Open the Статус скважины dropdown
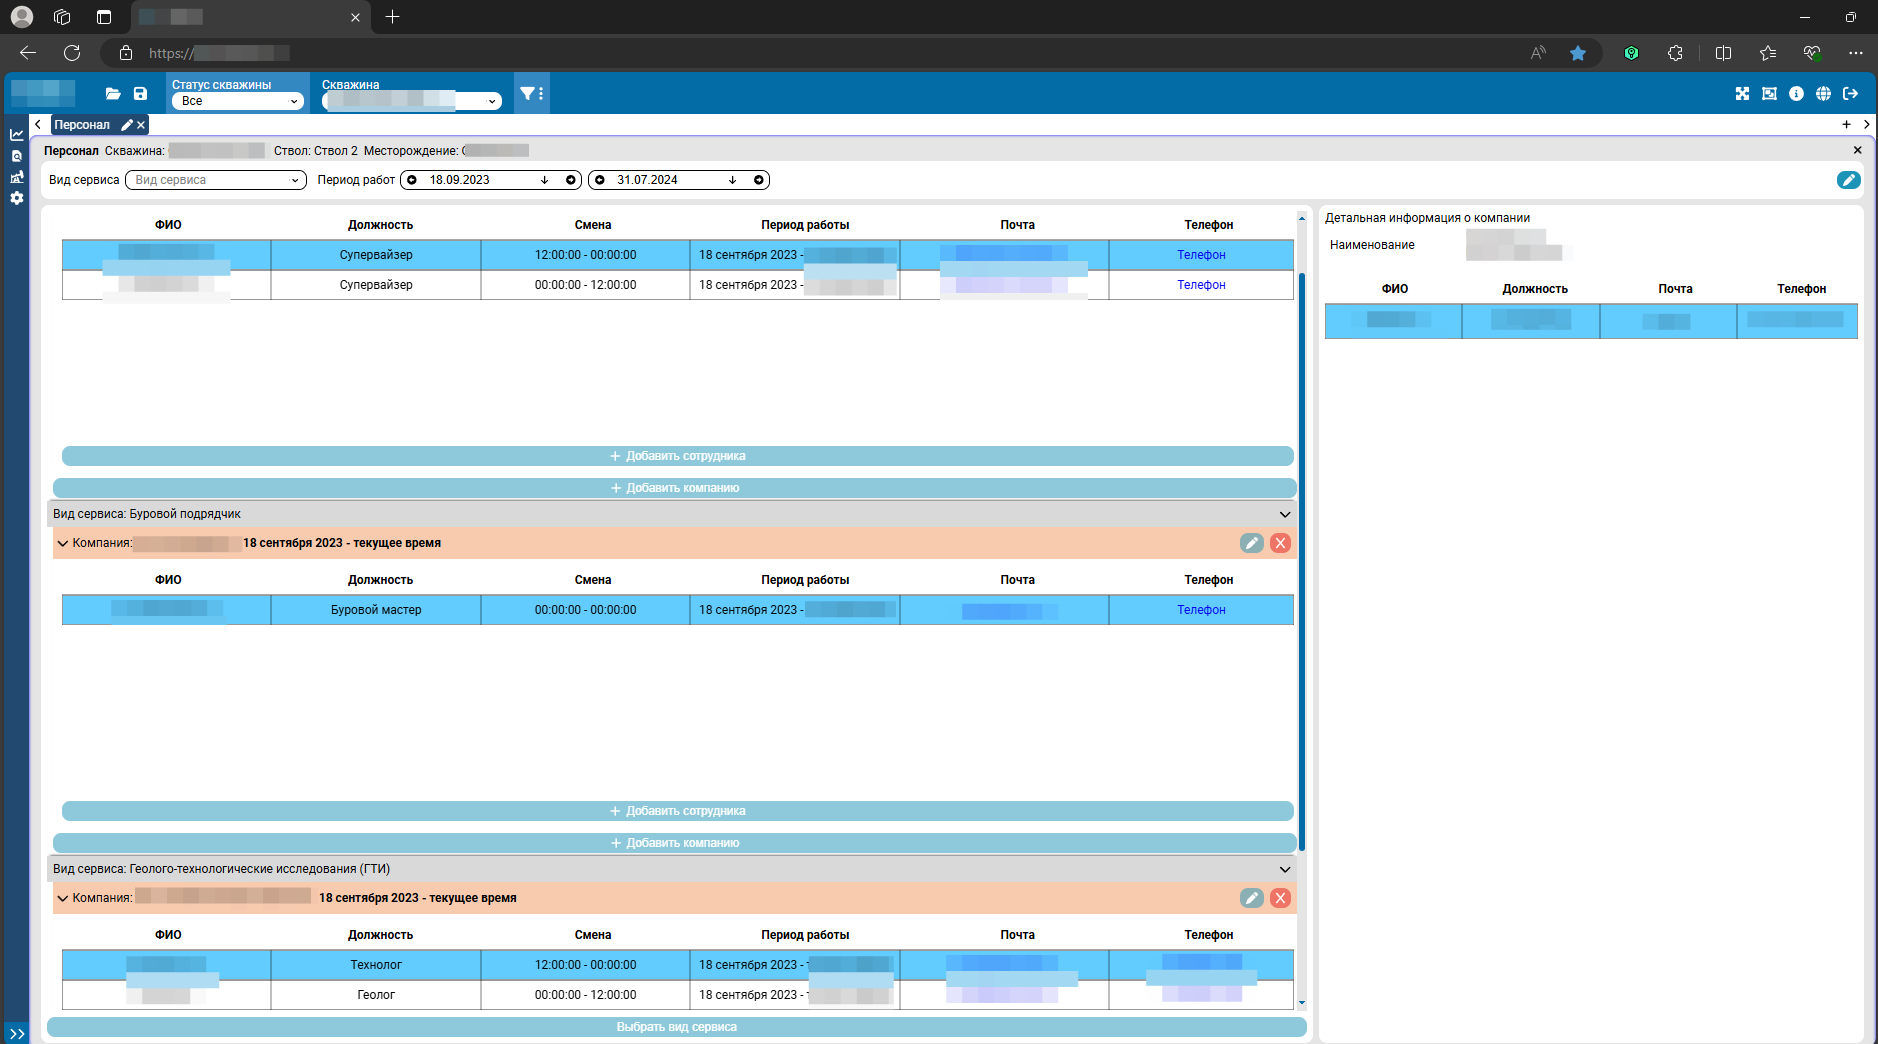Image resolution: width=1878 pixels, height=1044 pixels. (237, 101)
